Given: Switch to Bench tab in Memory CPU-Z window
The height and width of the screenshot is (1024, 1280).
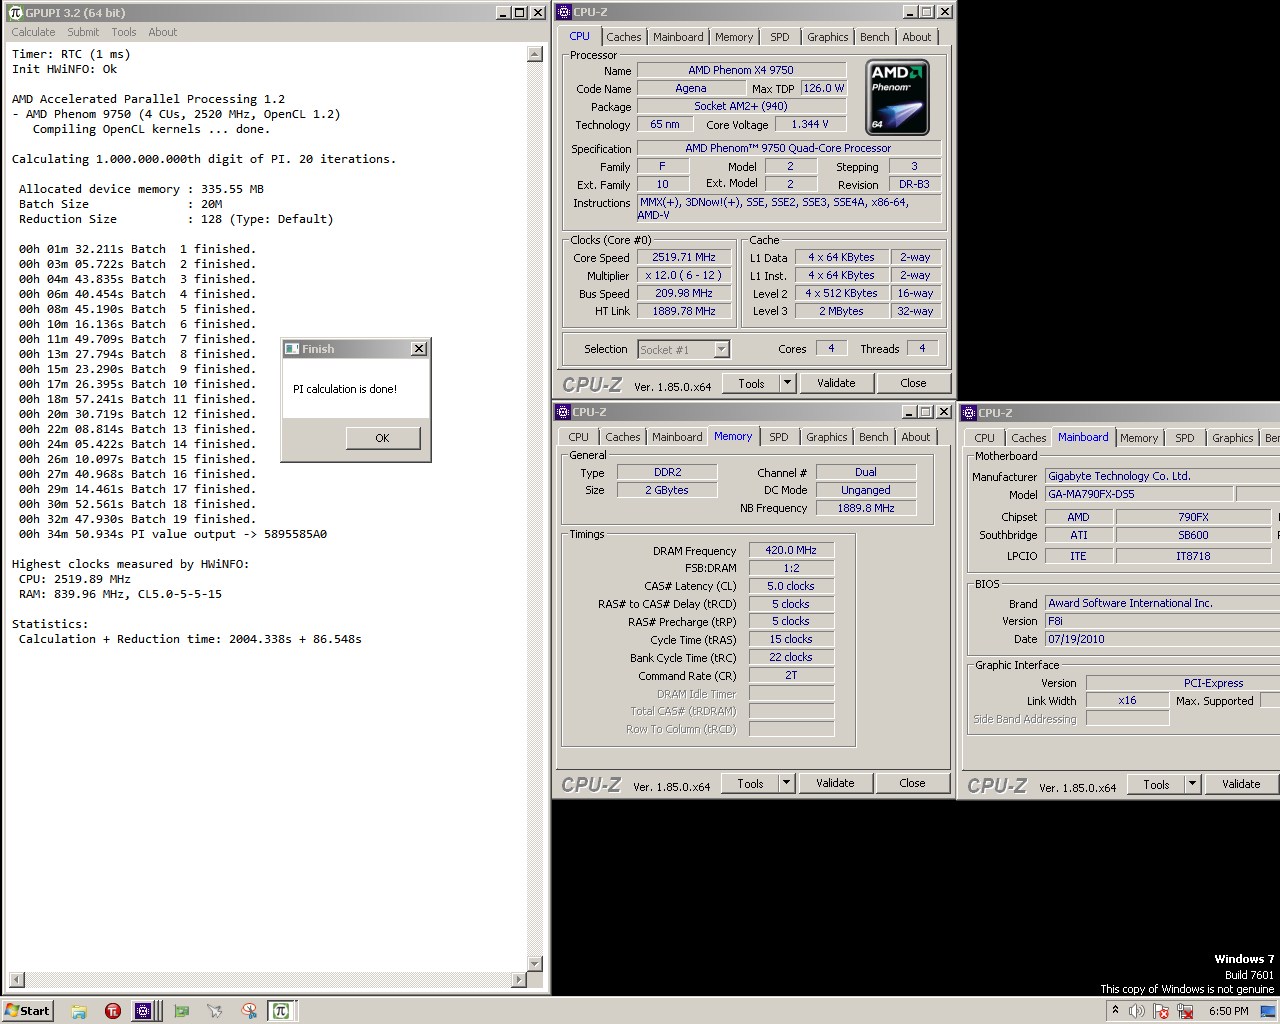Looking at the screenshot, I should point(873,437).
